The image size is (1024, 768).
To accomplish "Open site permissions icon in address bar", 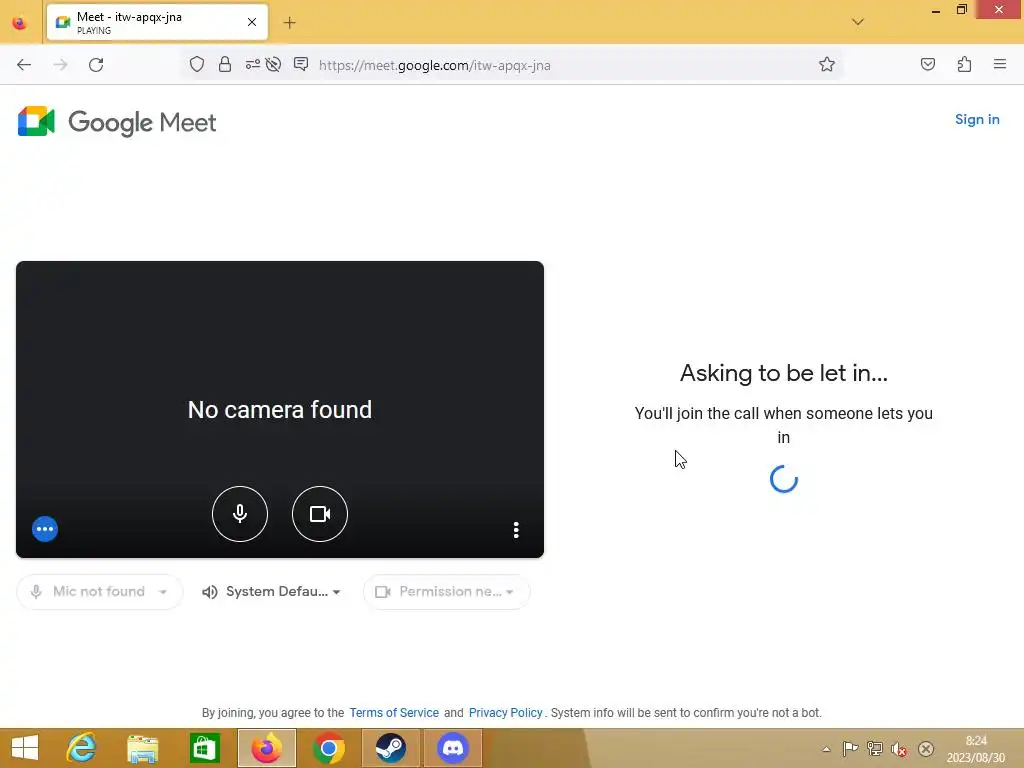I will (252, 64).
